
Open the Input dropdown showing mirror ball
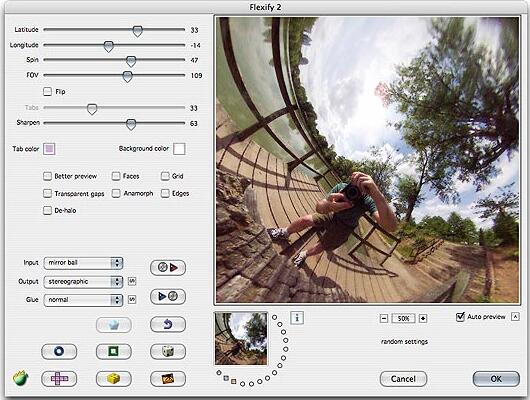click(83, 263)
